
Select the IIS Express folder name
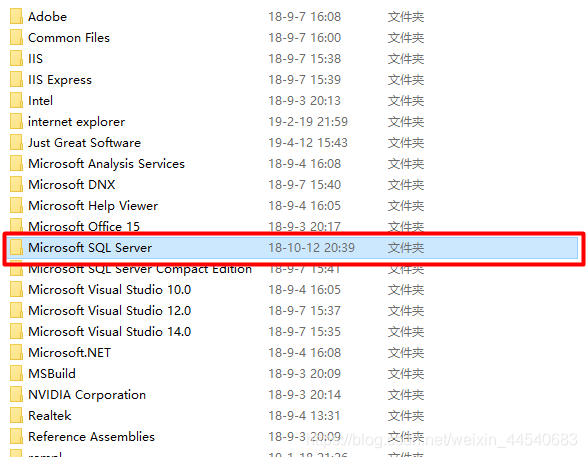coord(60,80)
